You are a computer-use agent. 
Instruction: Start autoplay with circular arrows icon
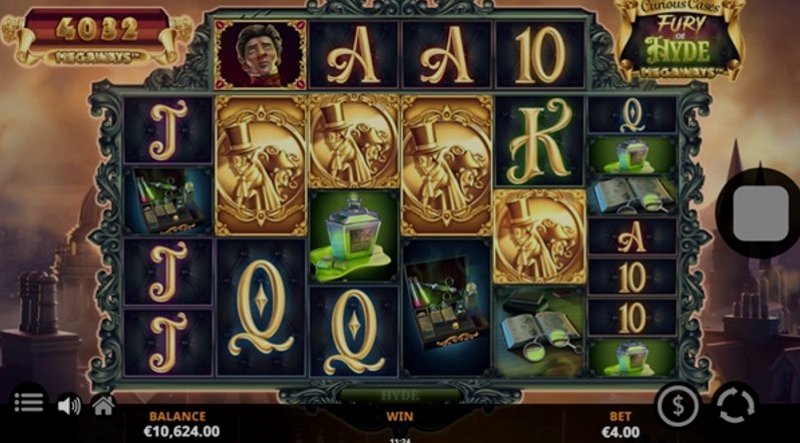[x=735, y=406]
